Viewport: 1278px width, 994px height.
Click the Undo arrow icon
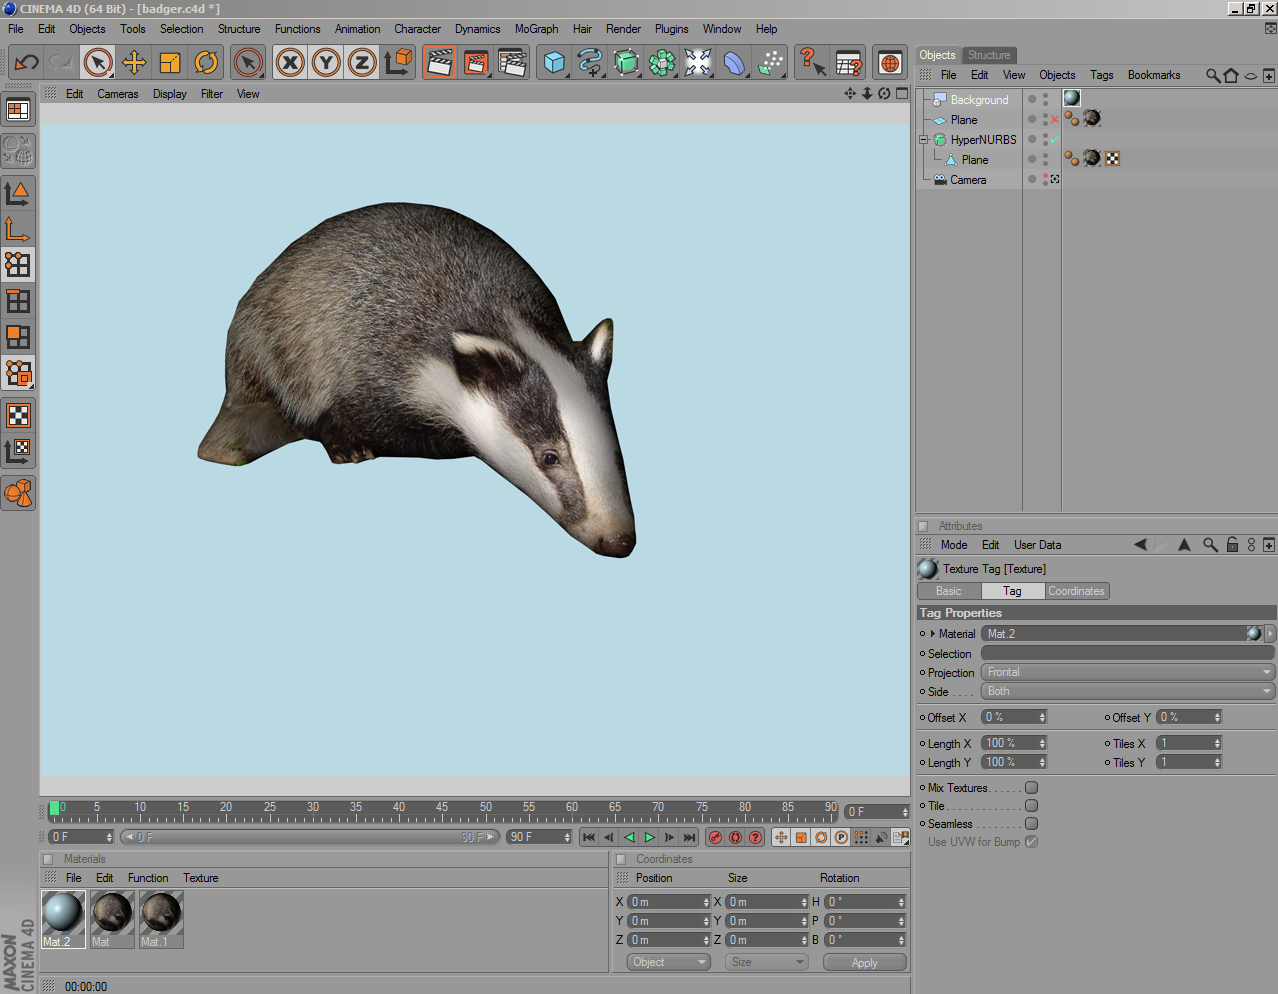point(26,63)
